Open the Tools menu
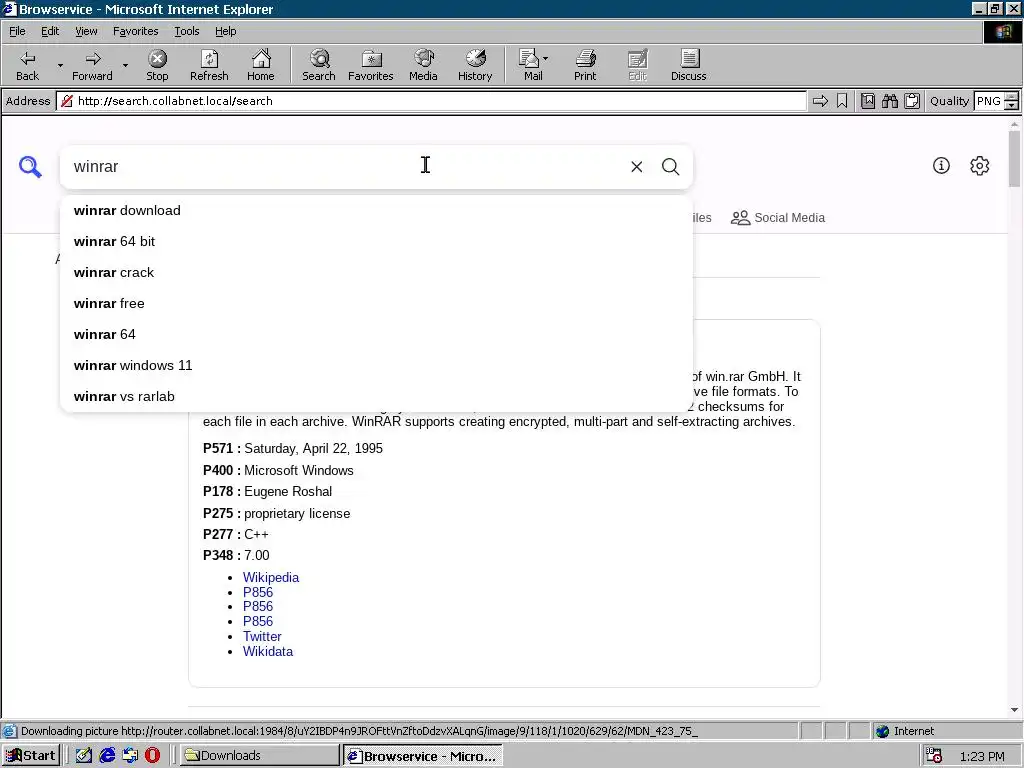This screenshot has height=768, width=1024. click(x=186, y=31)
